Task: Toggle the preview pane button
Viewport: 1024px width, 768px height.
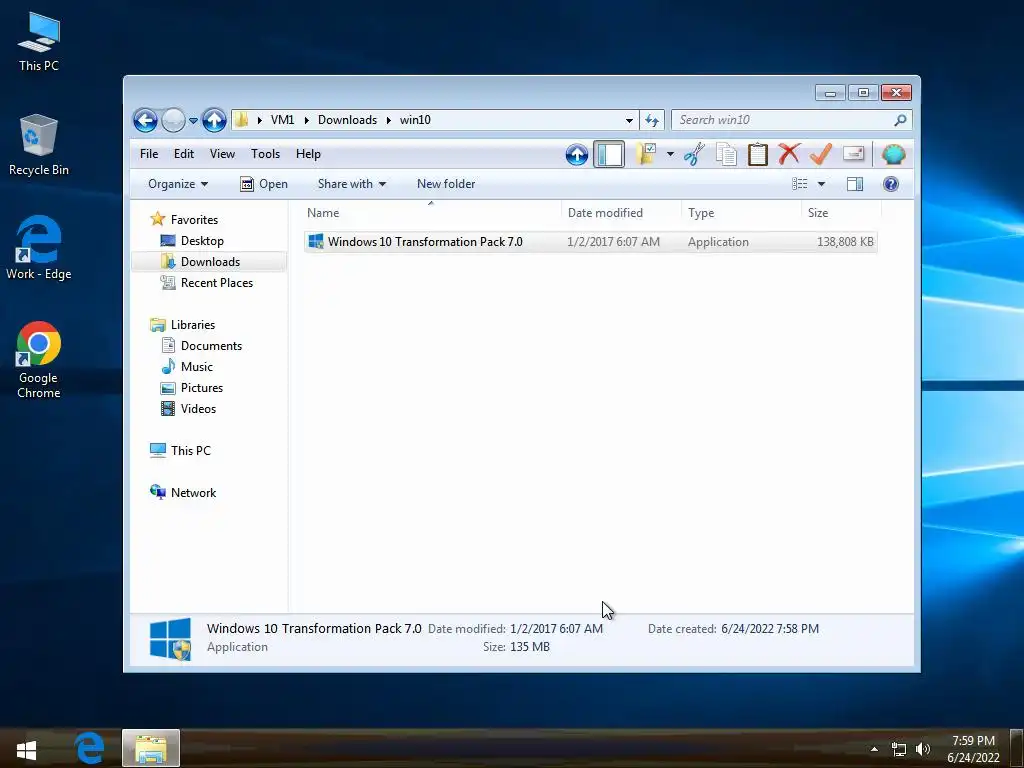Action: [x=855, y=184]
